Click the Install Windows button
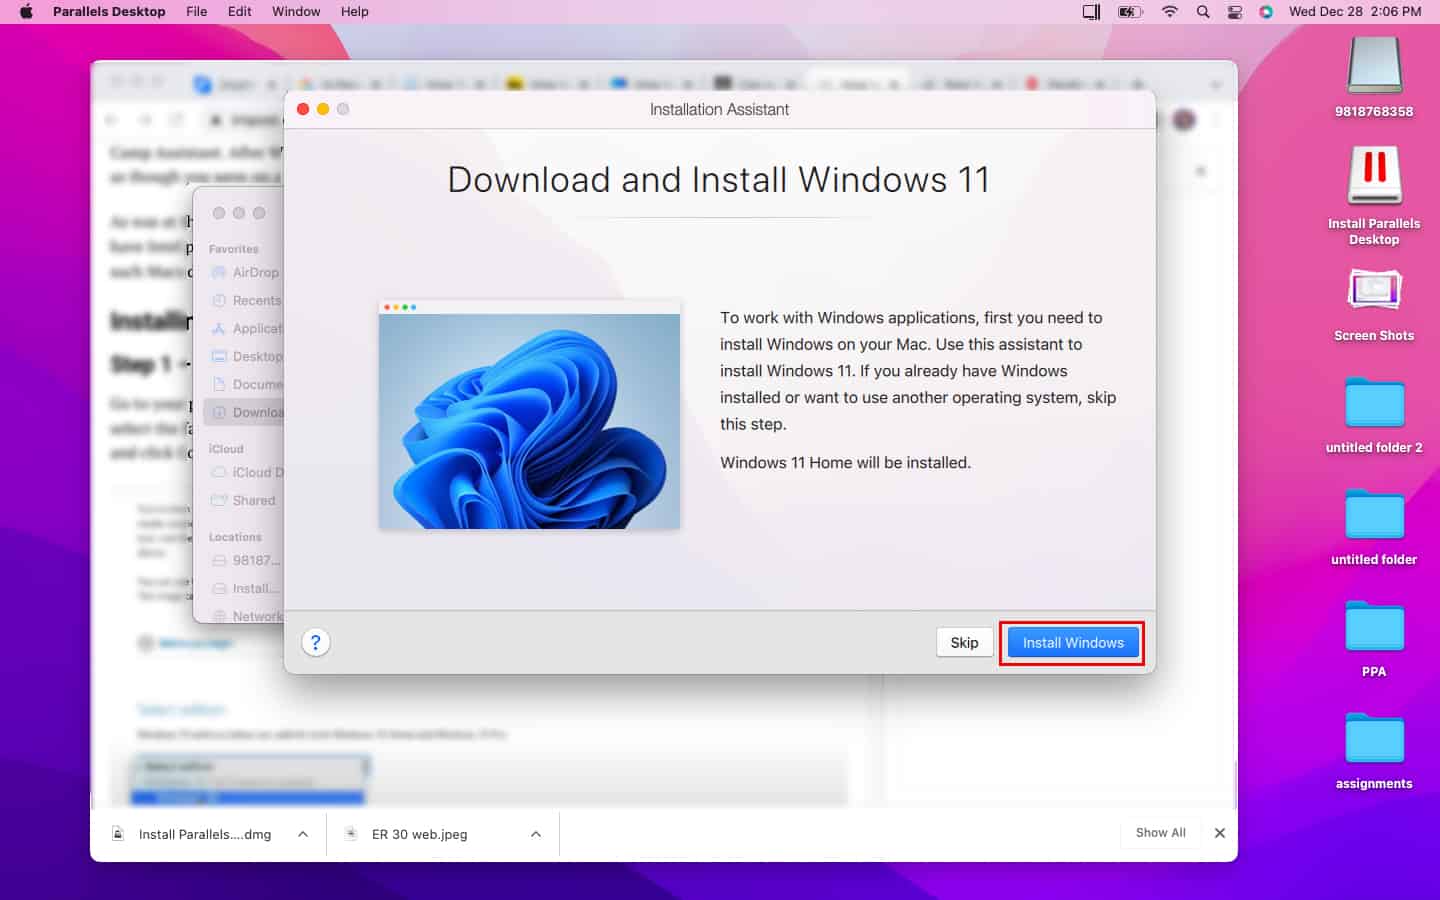Screen dimensions: 1440x900 tap(1073, 643)
